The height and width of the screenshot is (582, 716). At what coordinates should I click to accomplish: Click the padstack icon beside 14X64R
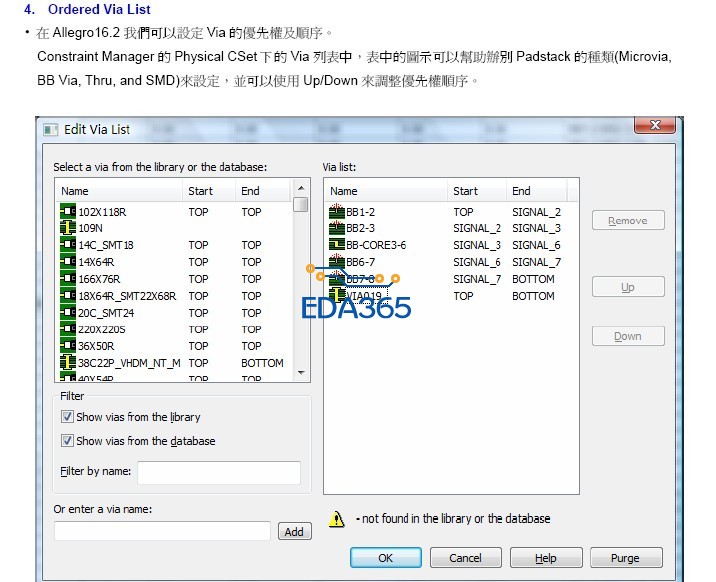pyautogui.click(x=68, y=262)
